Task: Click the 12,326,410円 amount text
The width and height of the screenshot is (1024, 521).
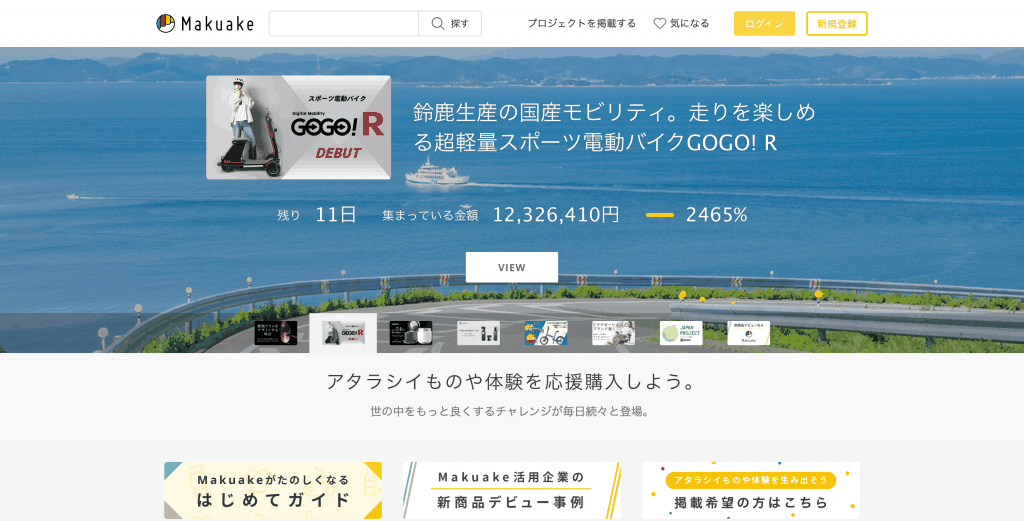Action: click(556, 215)
